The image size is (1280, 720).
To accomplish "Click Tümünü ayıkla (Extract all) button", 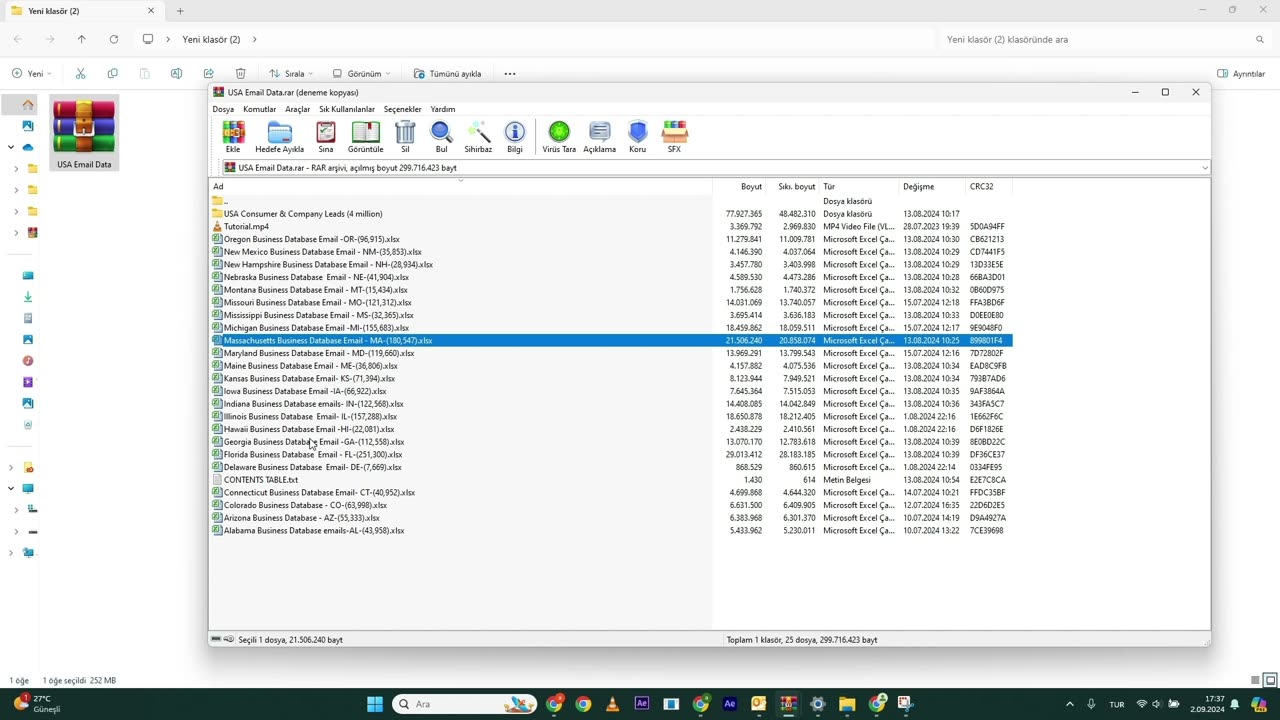I will (449, 73).
